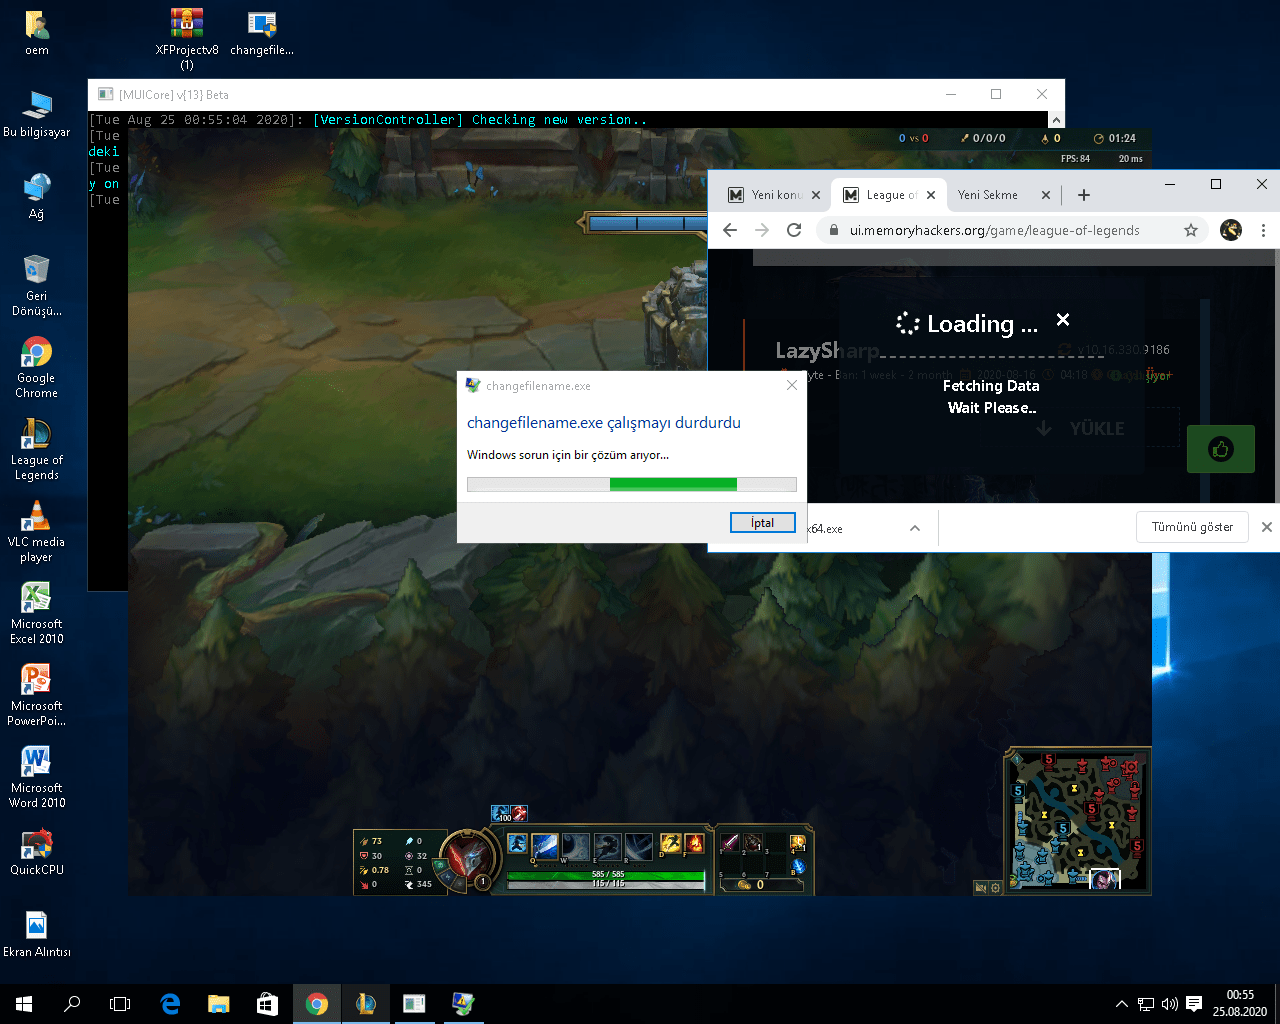Show hidden system tray icons

1121,1004
